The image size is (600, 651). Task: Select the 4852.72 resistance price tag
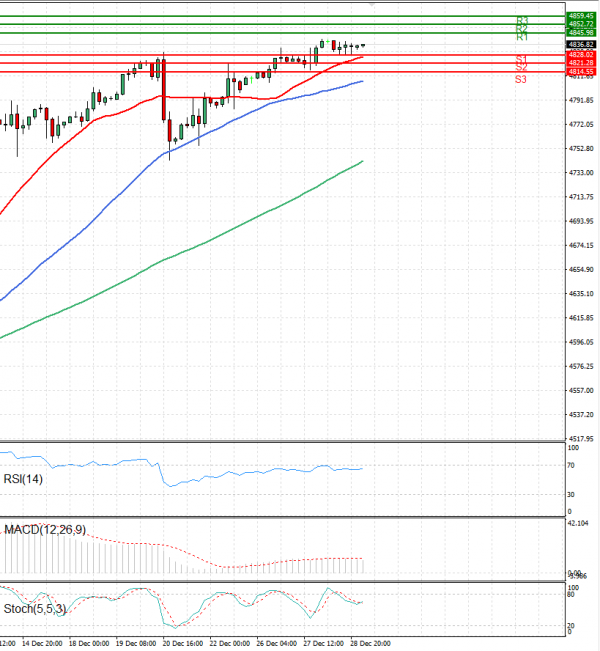[x=581, y=24]
